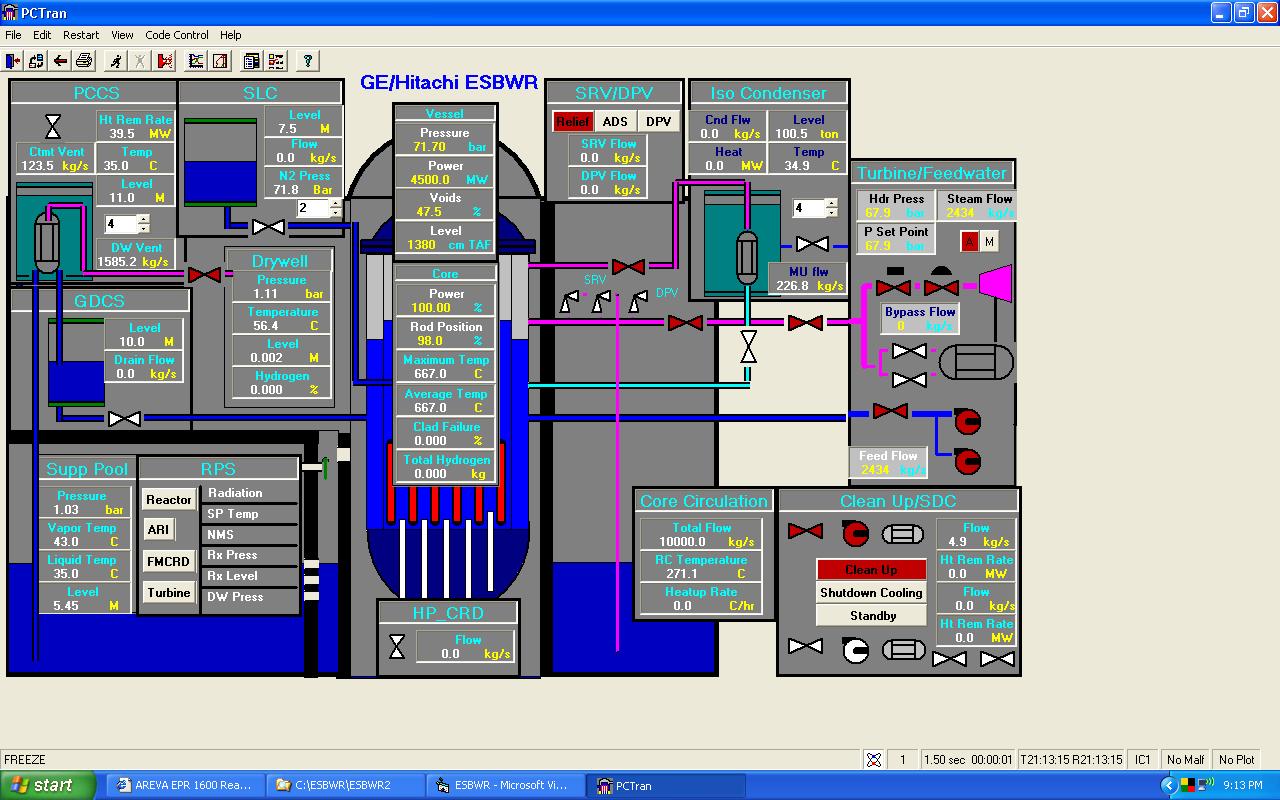The image size is (1280, 800).
Task: Decrease PCCS units count spinner
Action: (143, 229)
